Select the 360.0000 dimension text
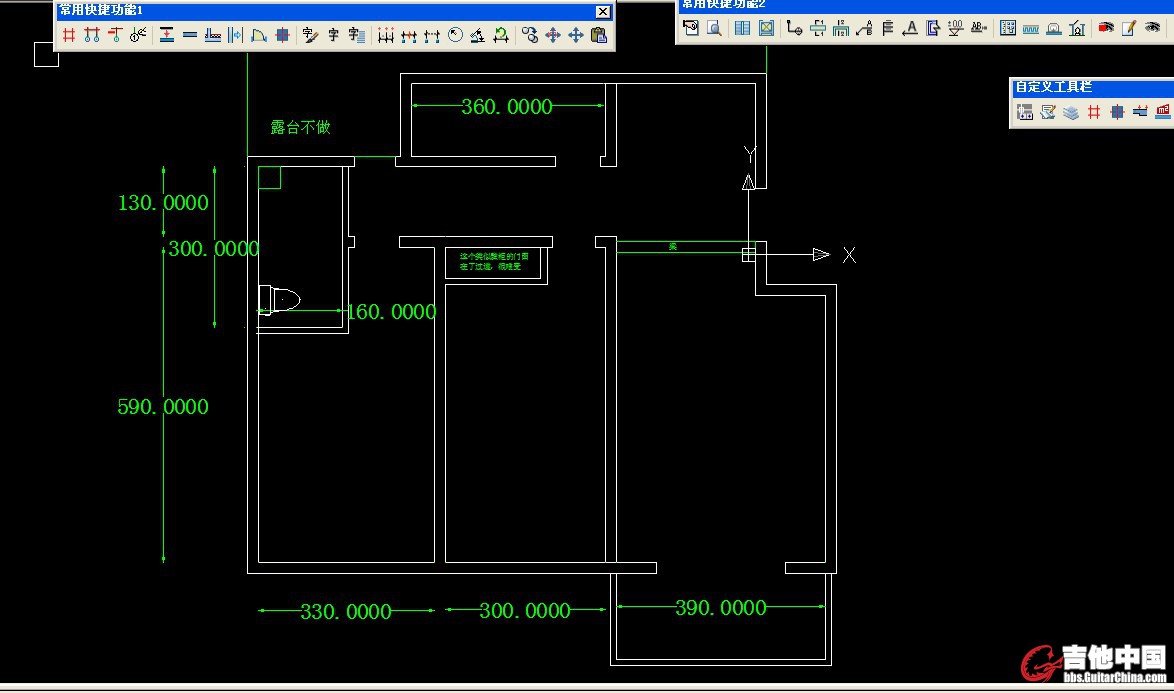 (x=507, y=107)
